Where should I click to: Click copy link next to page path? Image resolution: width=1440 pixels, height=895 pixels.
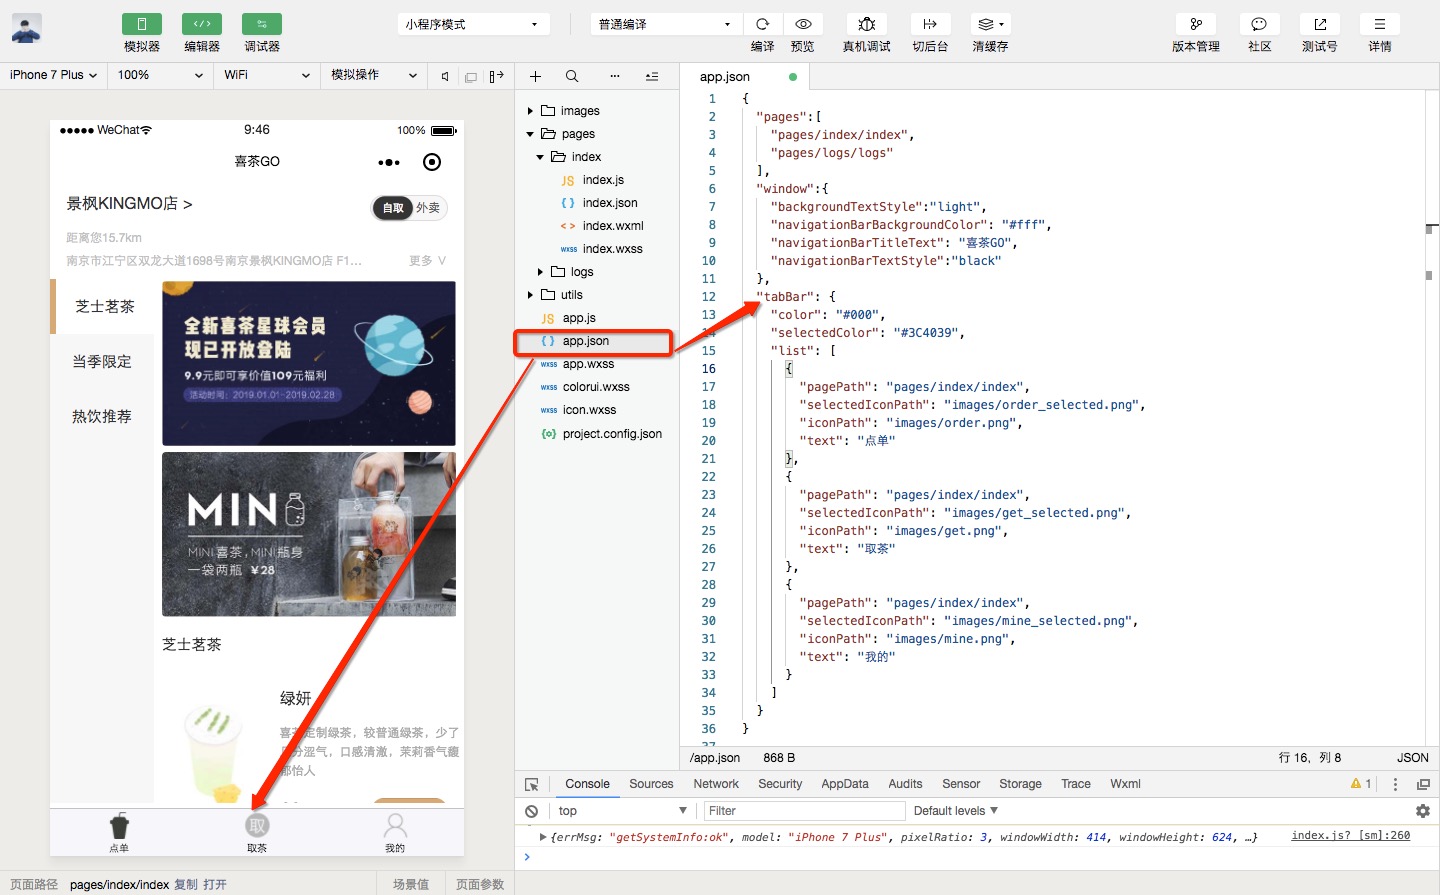[x=186, y=885]
